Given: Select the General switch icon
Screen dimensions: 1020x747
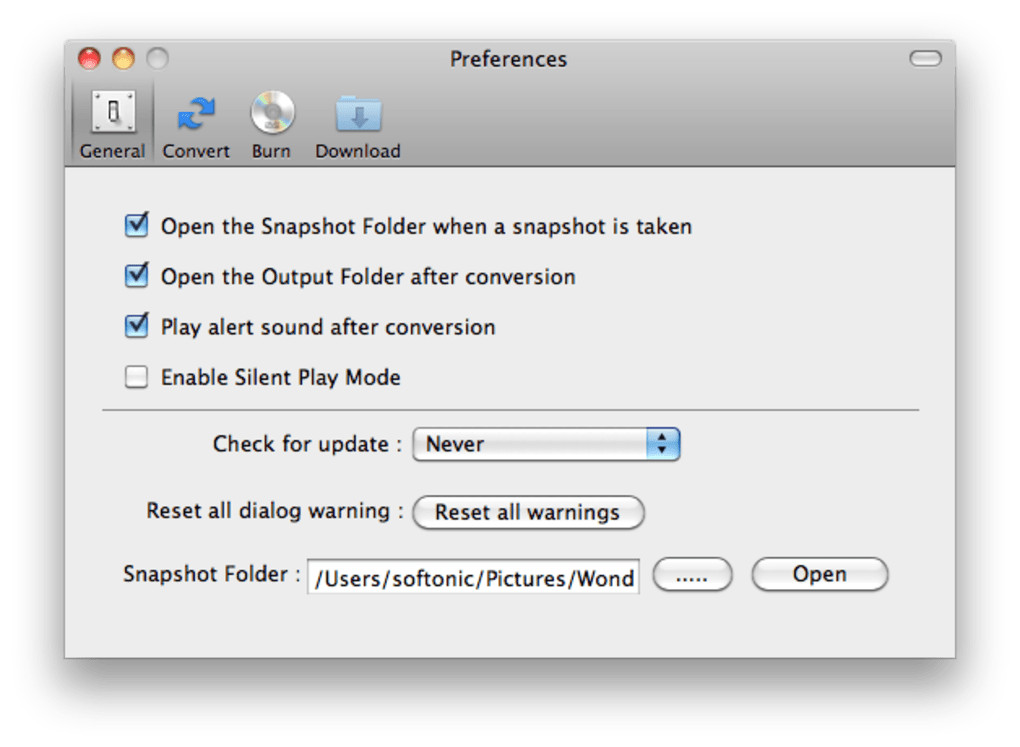Looking at the screenshot, I should (113, 112).
